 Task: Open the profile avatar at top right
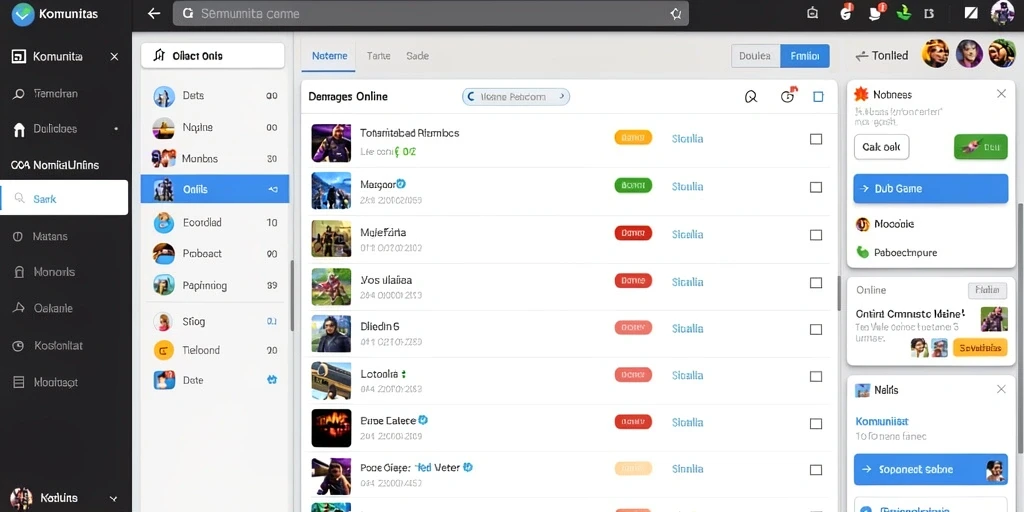pos(1002,13)
